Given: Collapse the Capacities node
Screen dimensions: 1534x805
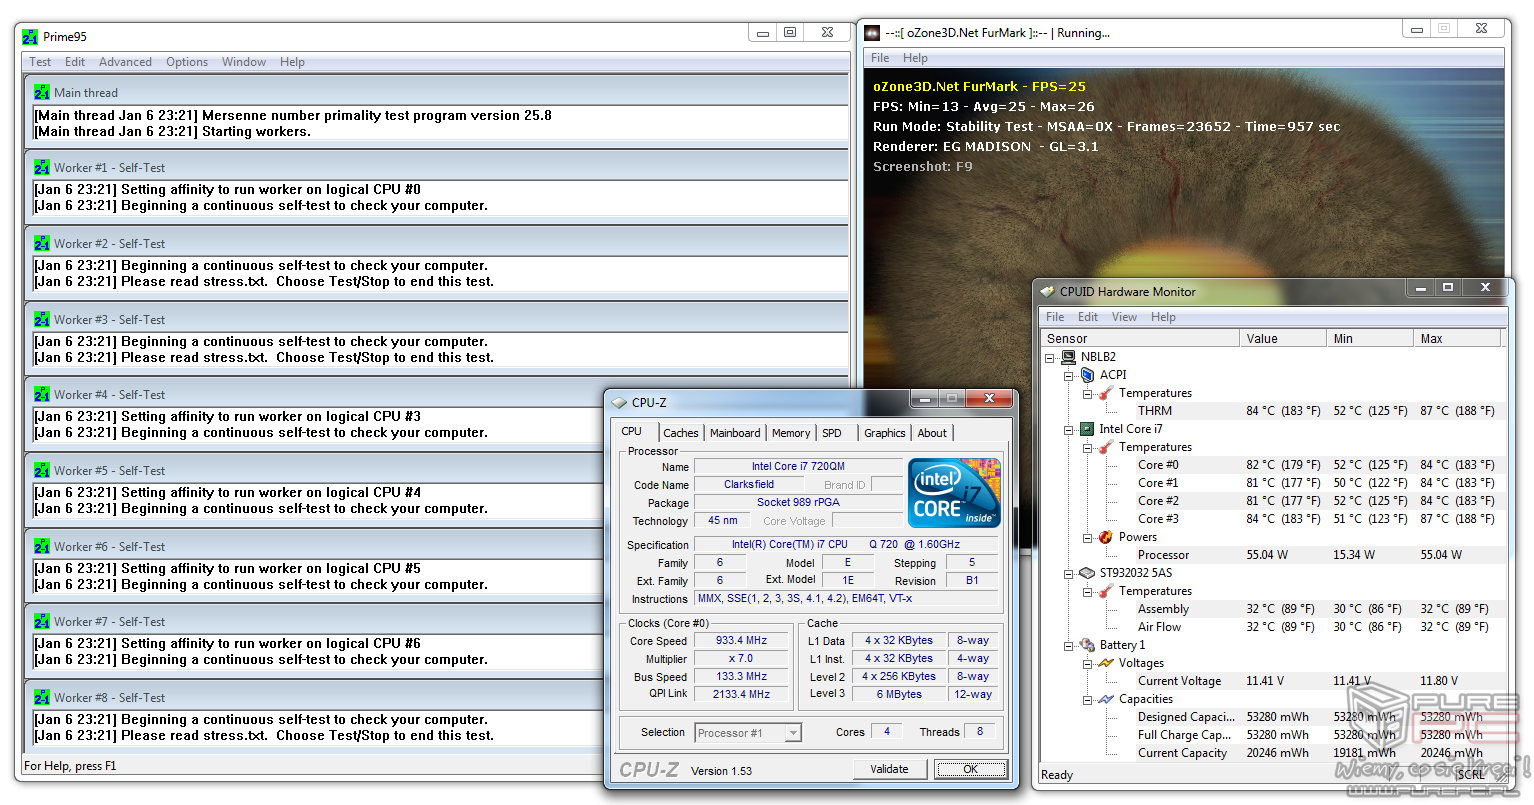Looking at the screenshot, I should point(1088,699).
